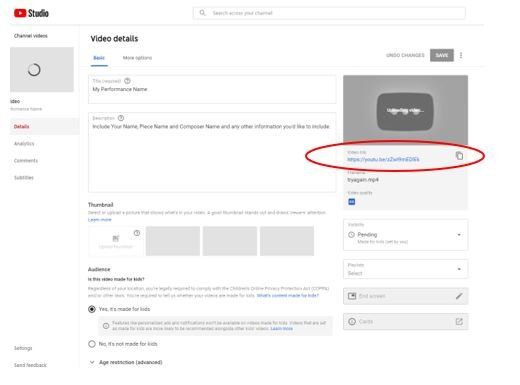
Task: Click in the search across your channel field
Action: pyautogui.click(x=329, y=13)
